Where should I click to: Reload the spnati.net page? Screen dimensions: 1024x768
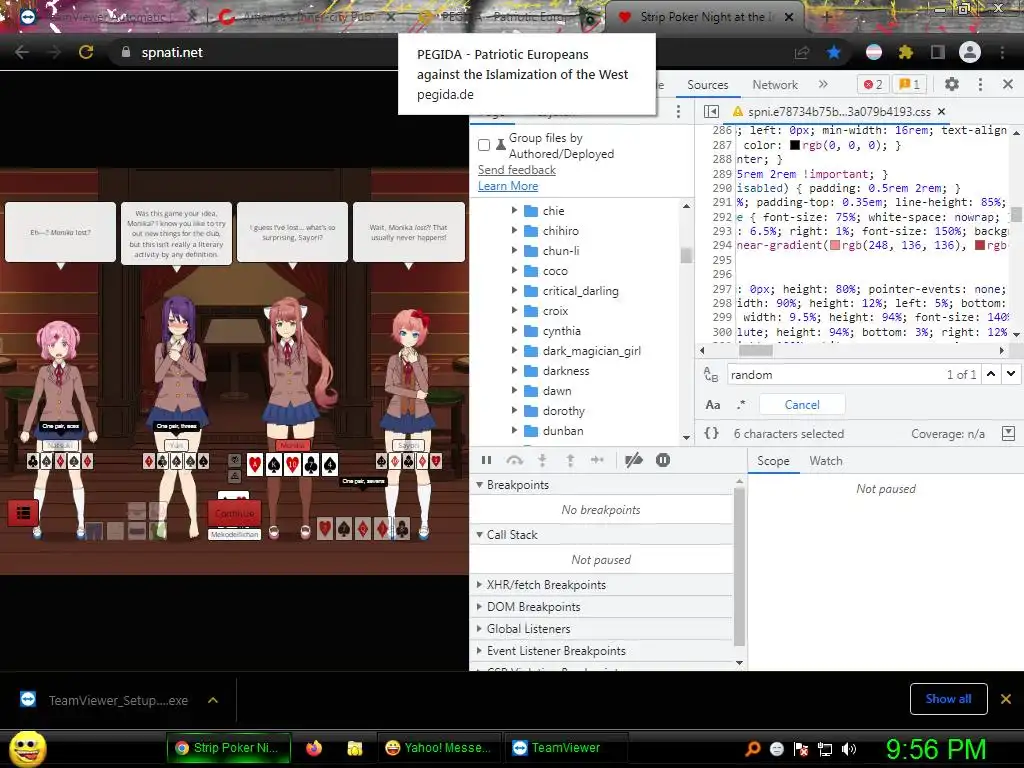tap(86, 52)
